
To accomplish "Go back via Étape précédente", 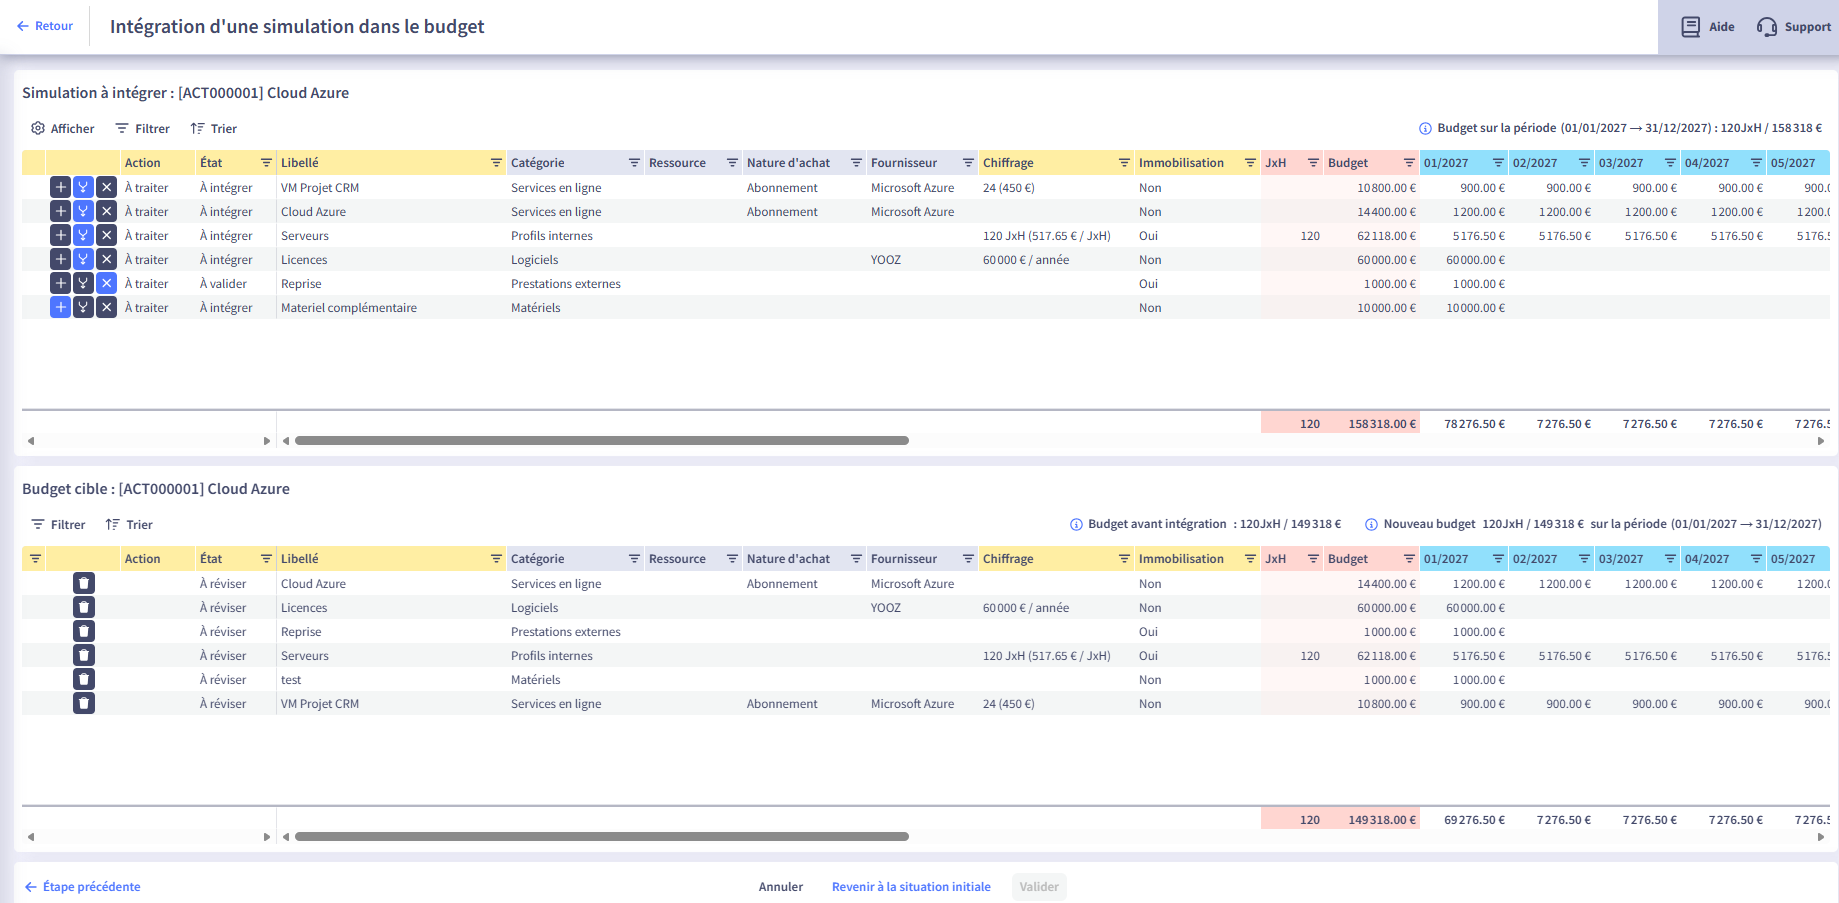I will (82, 887).
